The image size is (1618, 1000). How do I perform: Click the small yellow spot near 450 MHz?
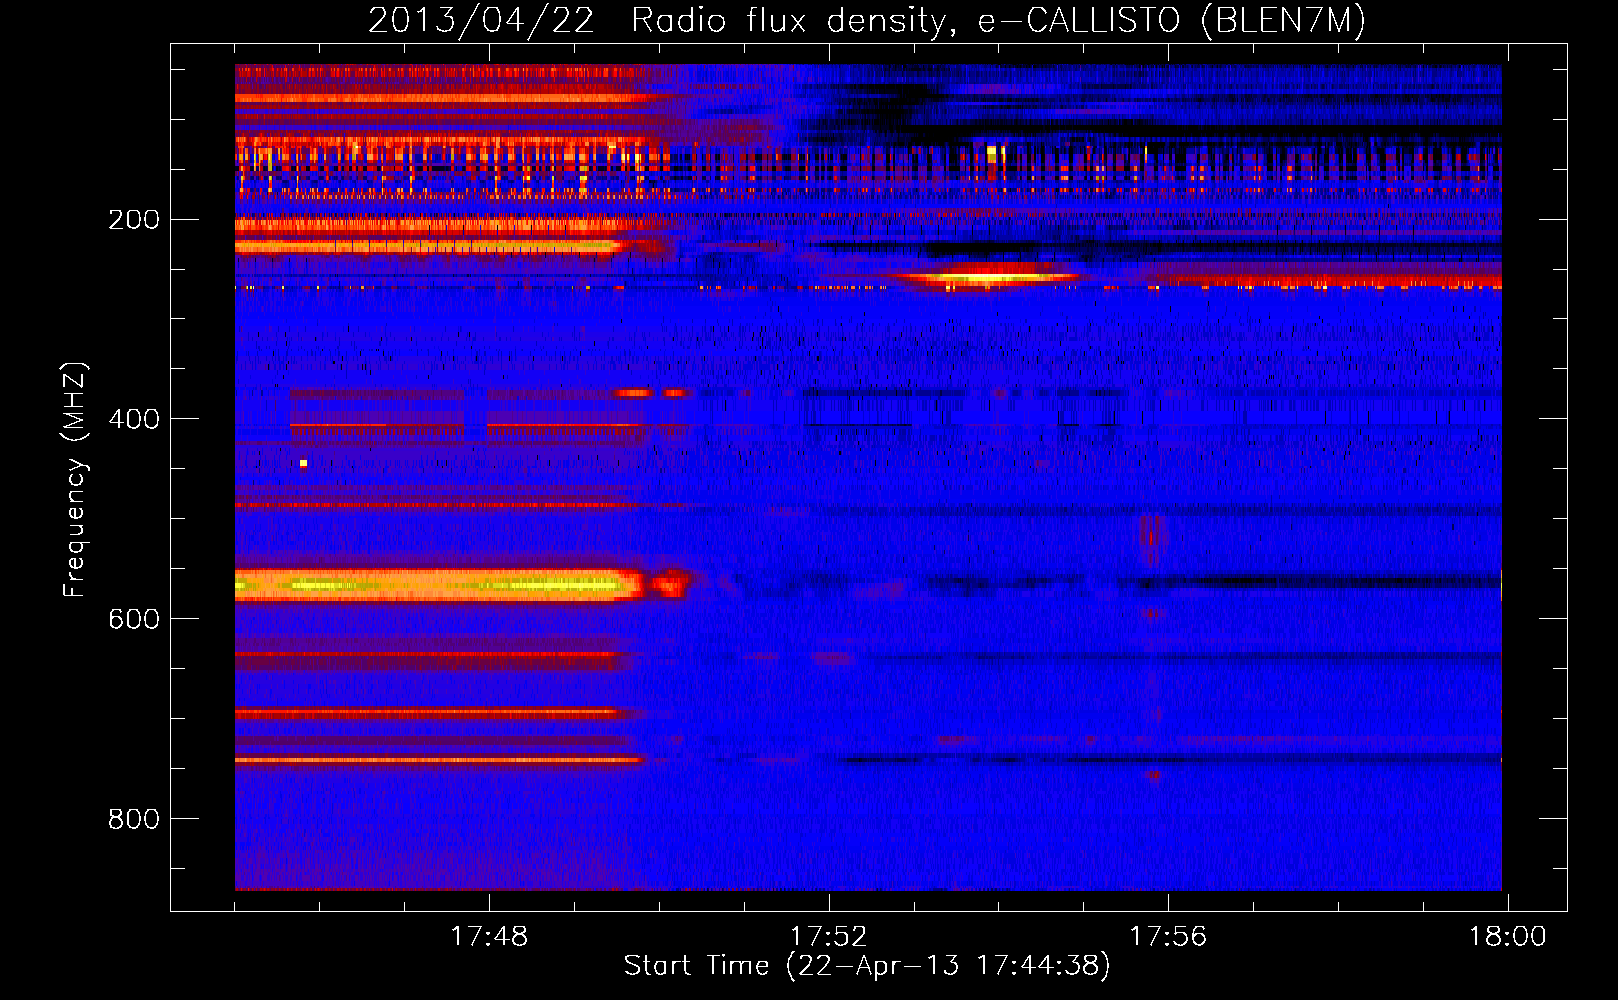coord(304,463)
